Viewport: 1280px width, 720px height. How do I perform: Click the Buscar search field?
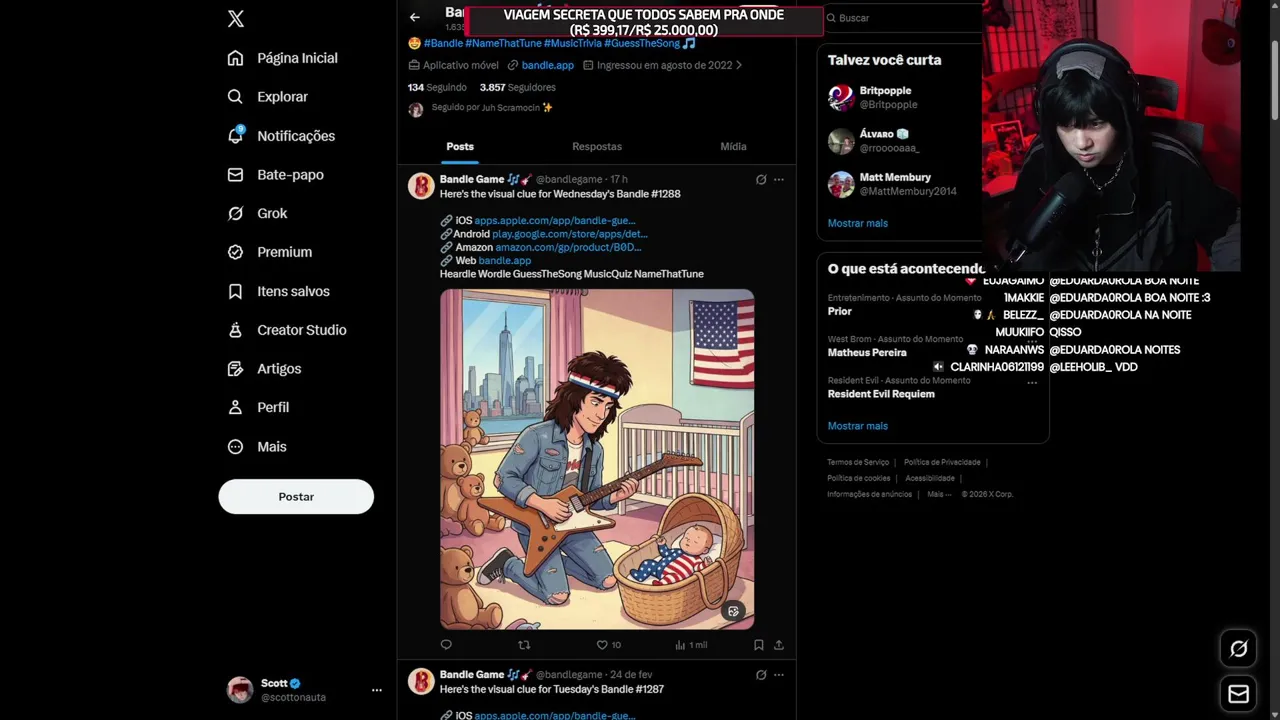905,18
